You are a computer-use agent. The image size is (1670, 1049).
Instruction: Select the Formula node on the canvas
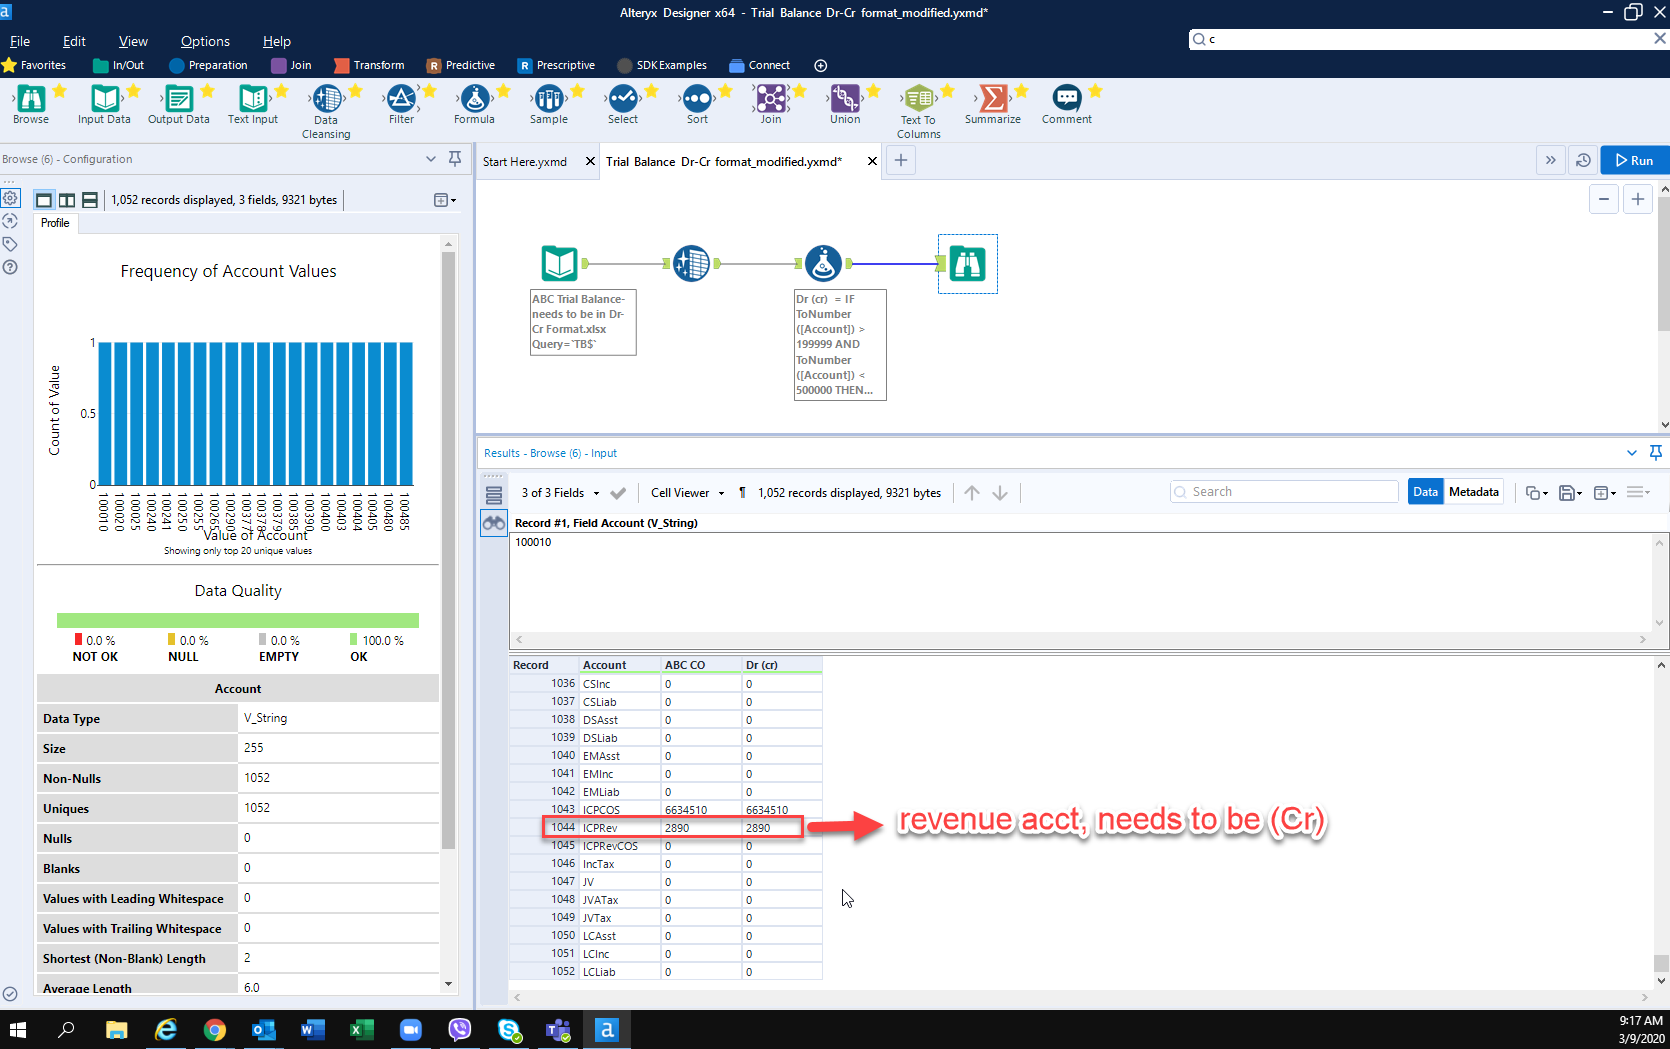[x=823, y=263]
